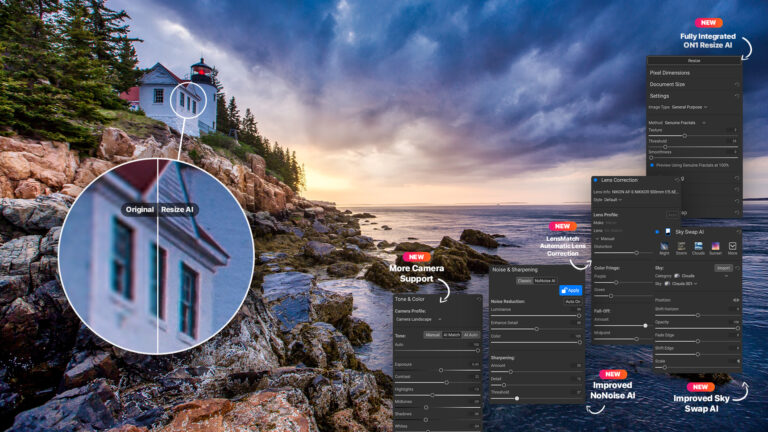Adjust the Color noise reduction slider
The width and height of the screenshot is (768, 432).
[579, 342]
